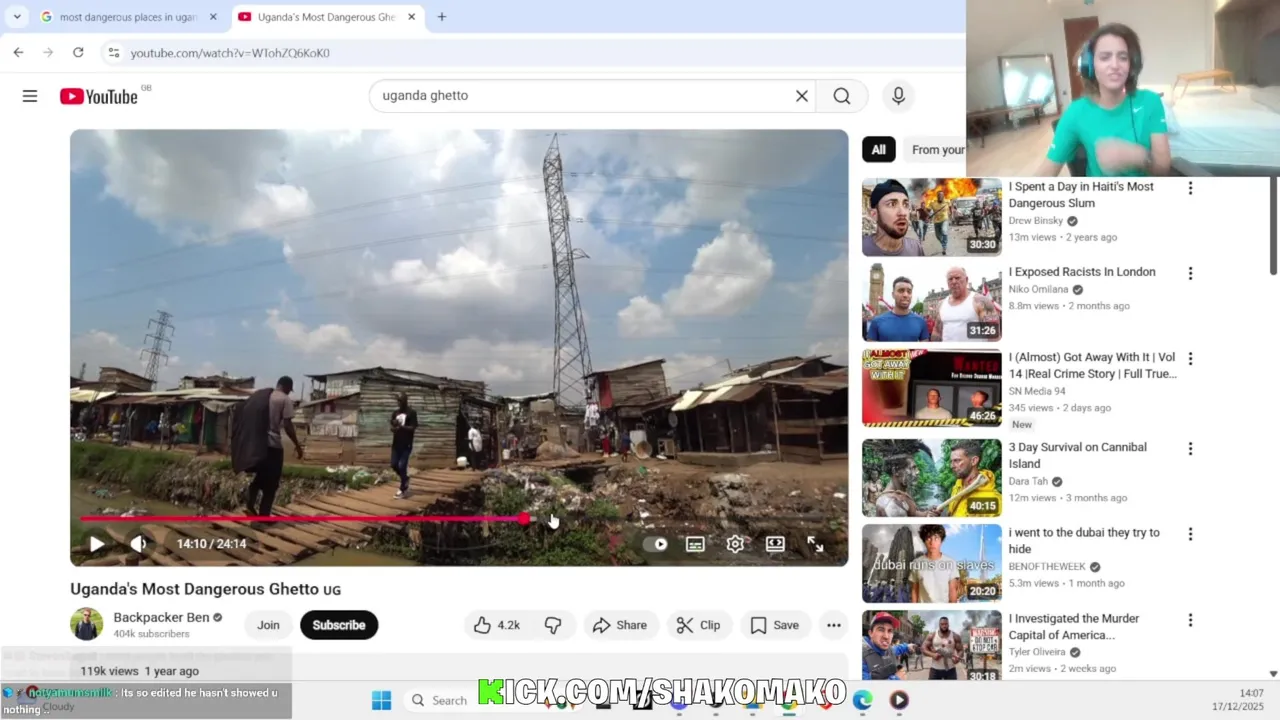The image size is (1280, 720).
Task: Switch to theater mode
Action: click(775, 544)
